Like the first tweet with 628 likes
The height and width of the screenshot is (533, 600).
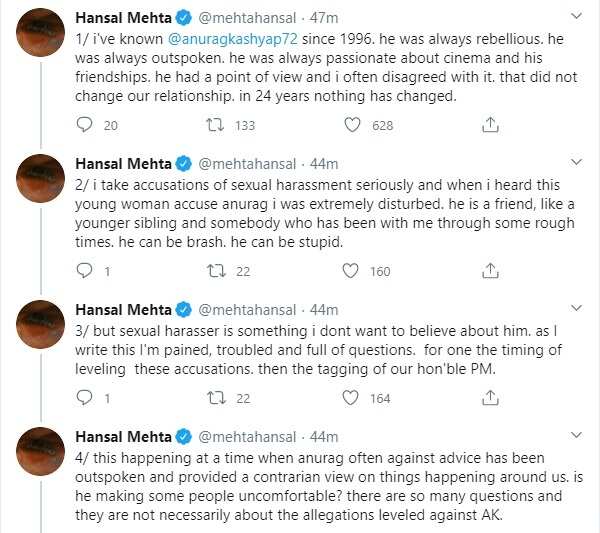click(352, 125)
